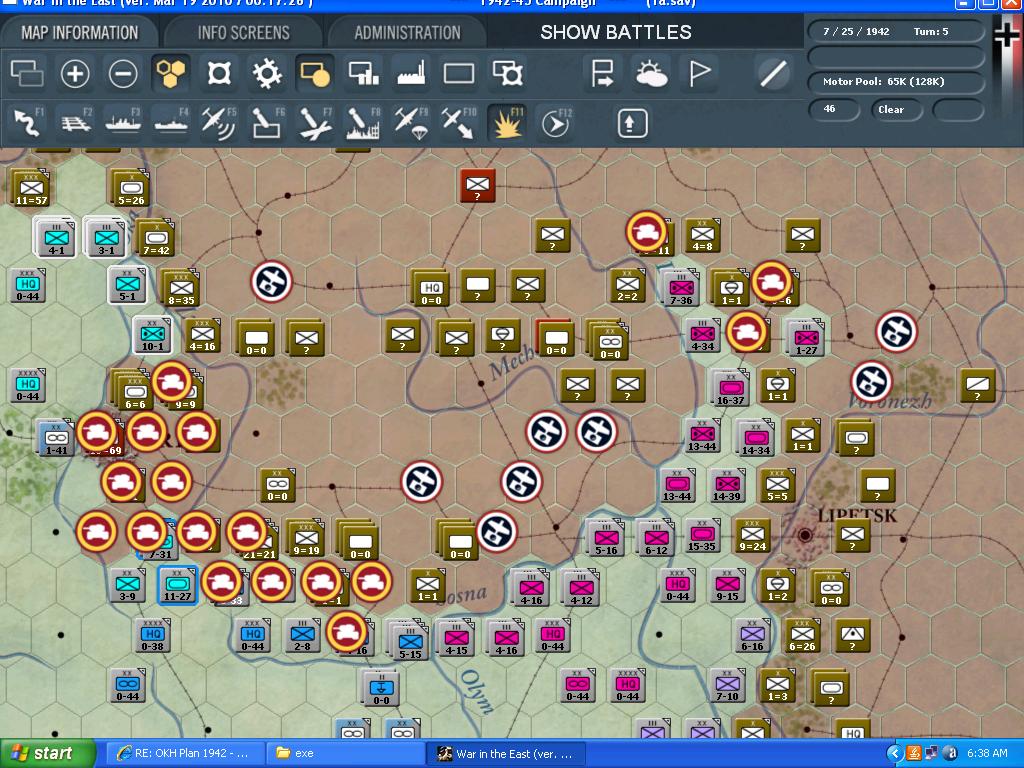The height and width of the screenshot is (768, 1024).
Task: Click the boxed up-arrow toolbar icon
Action: [632, 123]
